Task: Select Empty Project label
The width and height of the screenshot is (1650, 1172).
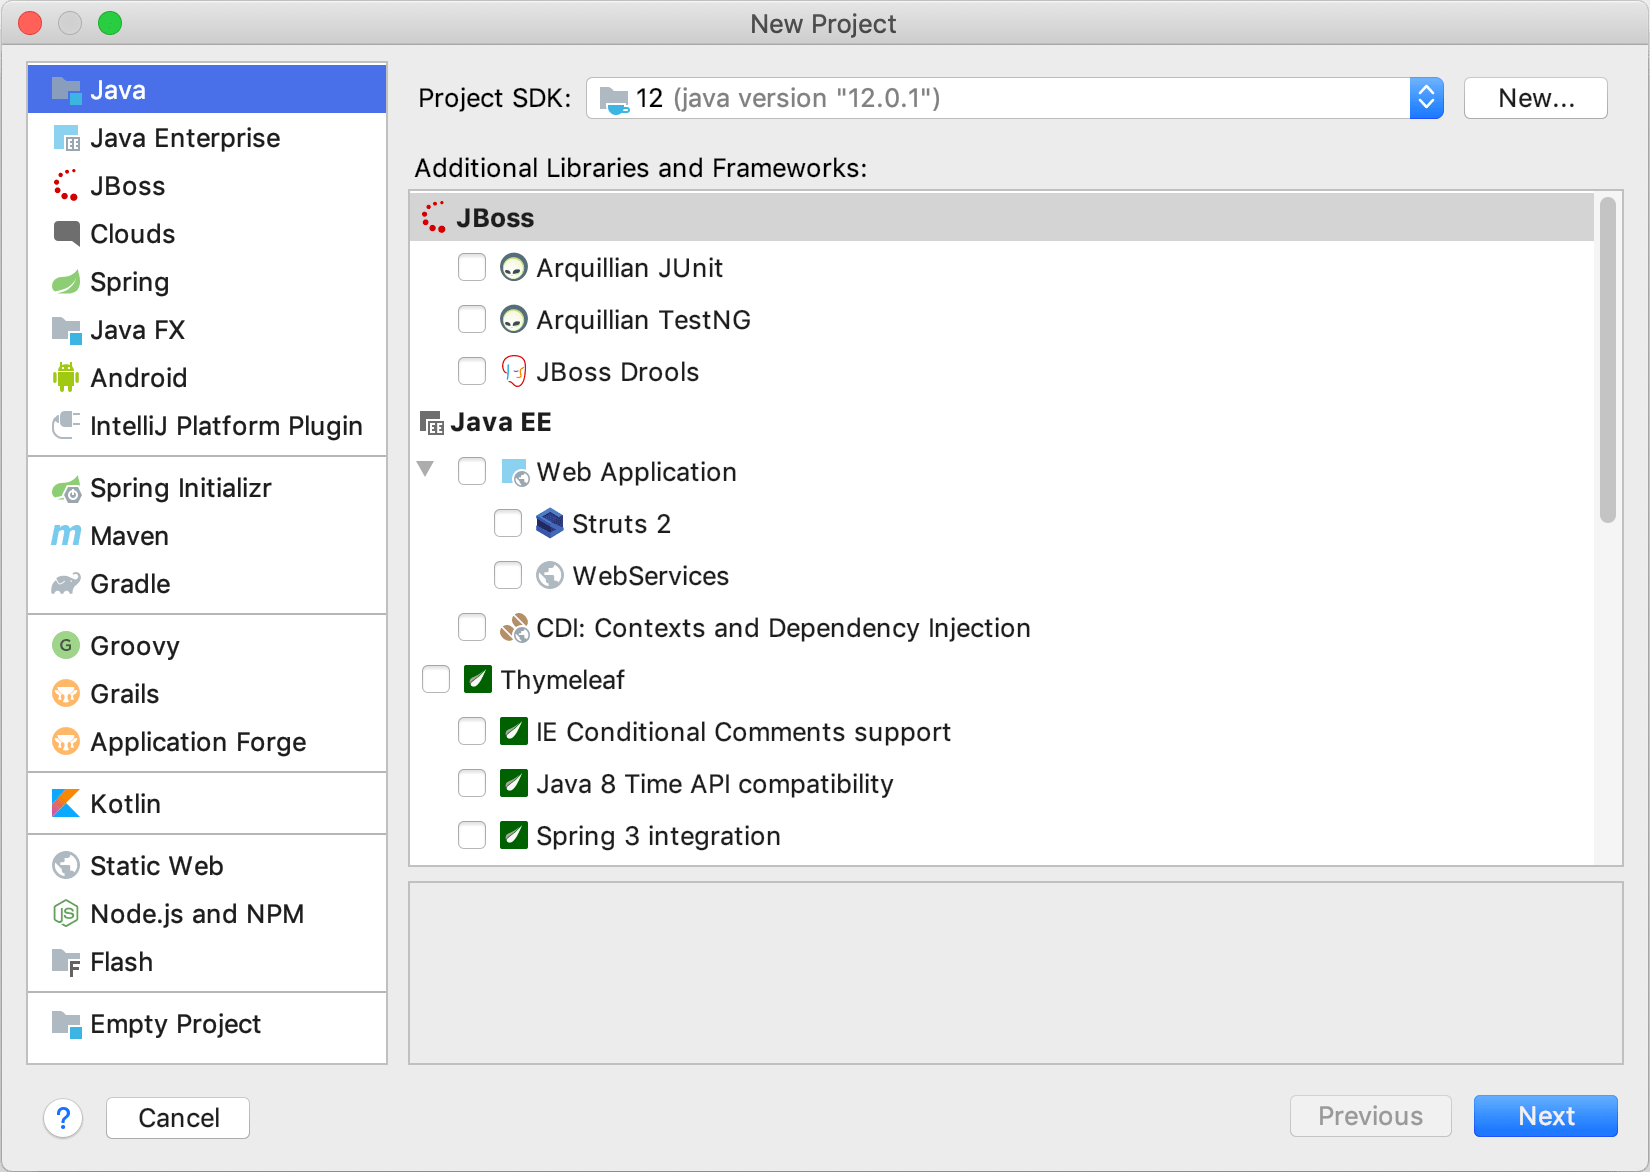Action: 175,1024
